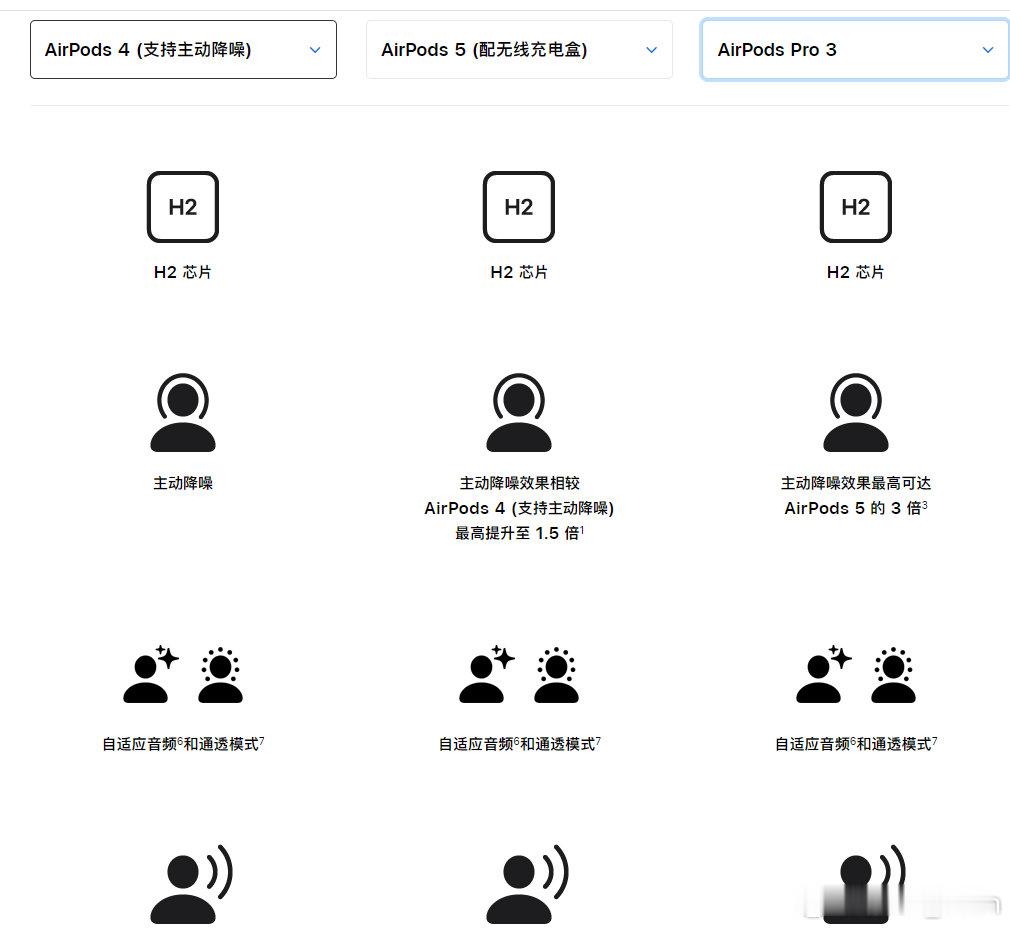
Task: Click 自适应音频和通透模式 label under AirPods 5
Action: pos(519,744)
